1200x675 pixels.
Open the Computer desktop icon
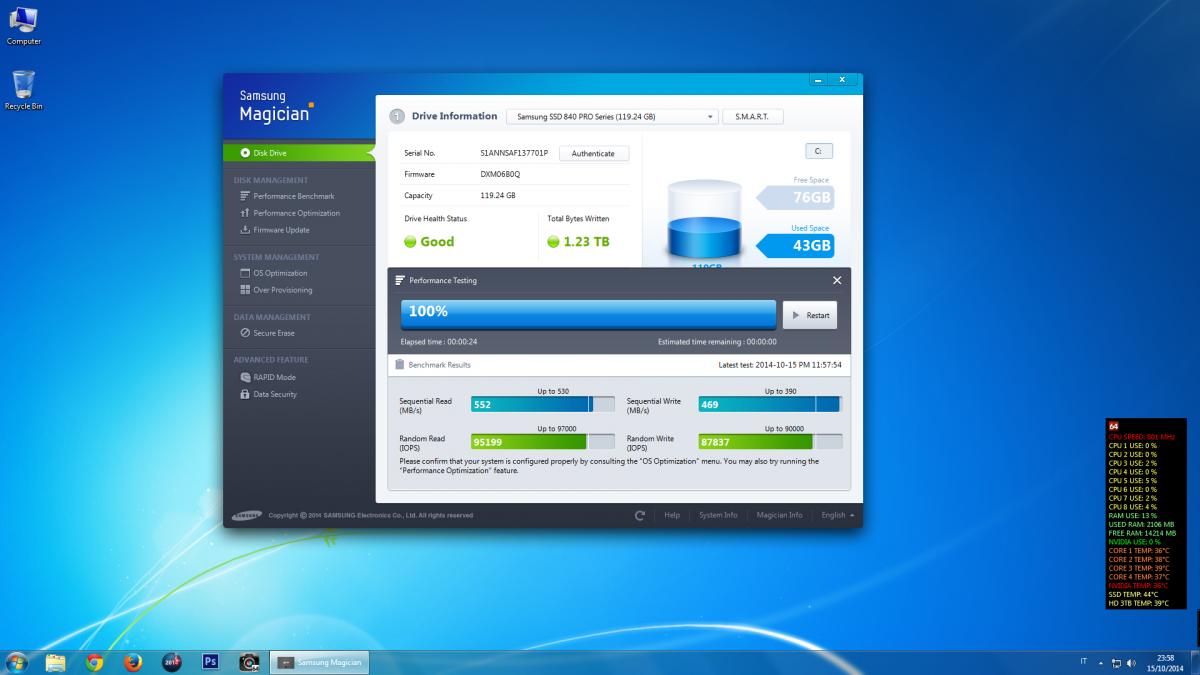[23, 25]
